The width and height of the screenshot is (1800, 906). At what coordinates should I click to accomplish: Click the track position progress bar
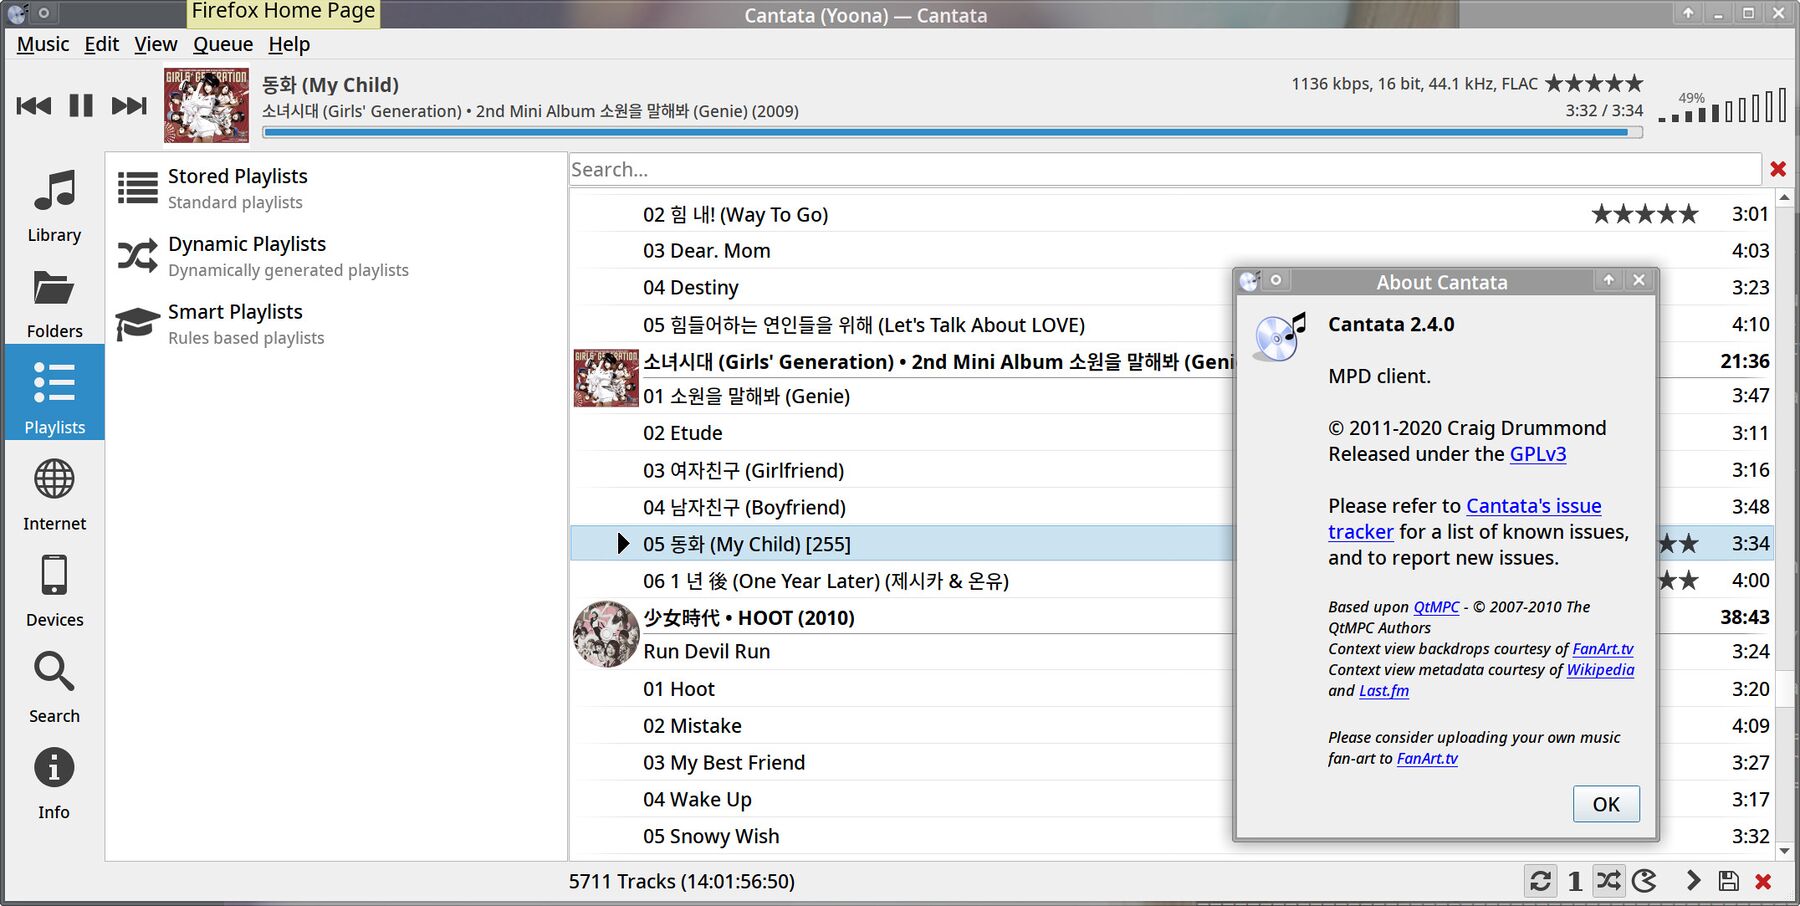[x=952, y=132]
